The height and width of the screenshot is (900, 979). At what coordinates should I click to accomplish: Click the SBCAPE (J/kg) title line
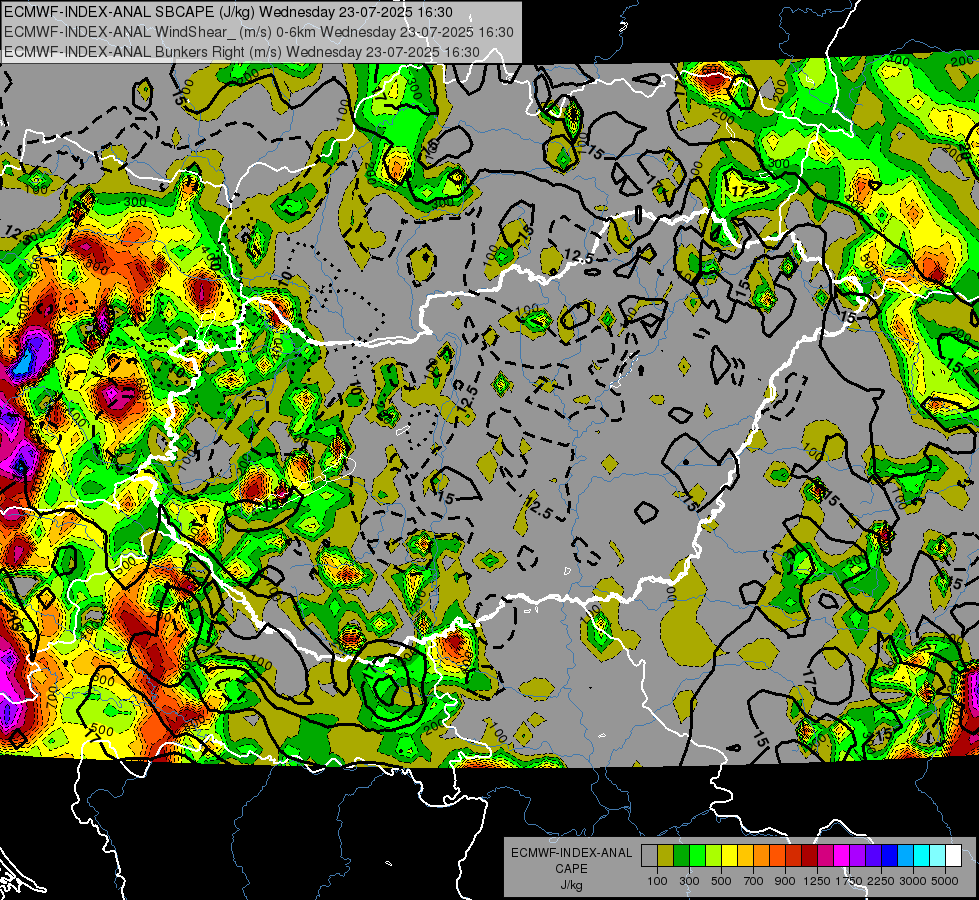pos(229,11)
